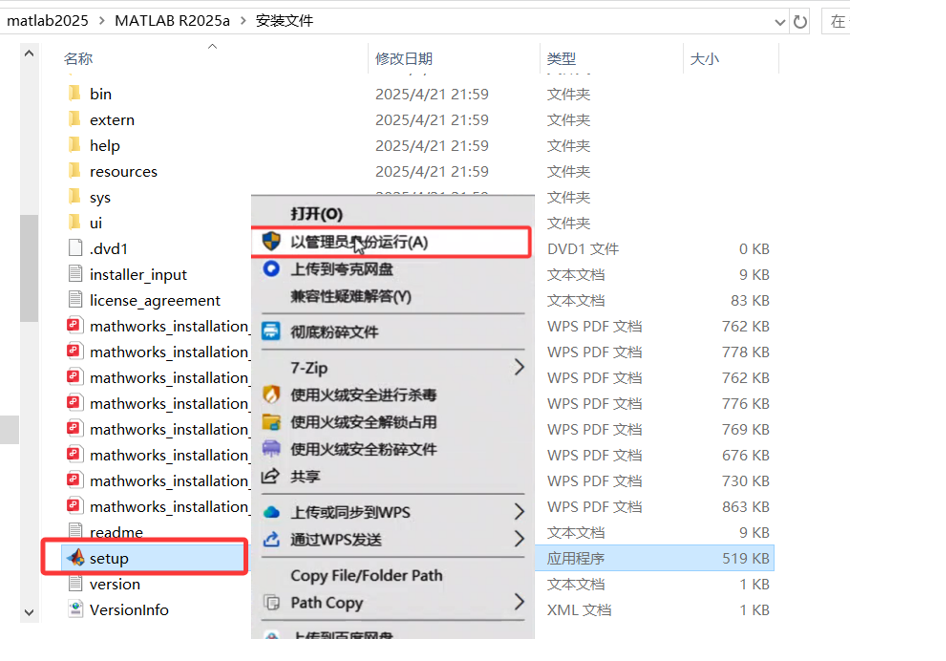Go to MATLAB R2025a in the breadcrumb path
This screenshot has width=946, height=661.
coord(172,21)
